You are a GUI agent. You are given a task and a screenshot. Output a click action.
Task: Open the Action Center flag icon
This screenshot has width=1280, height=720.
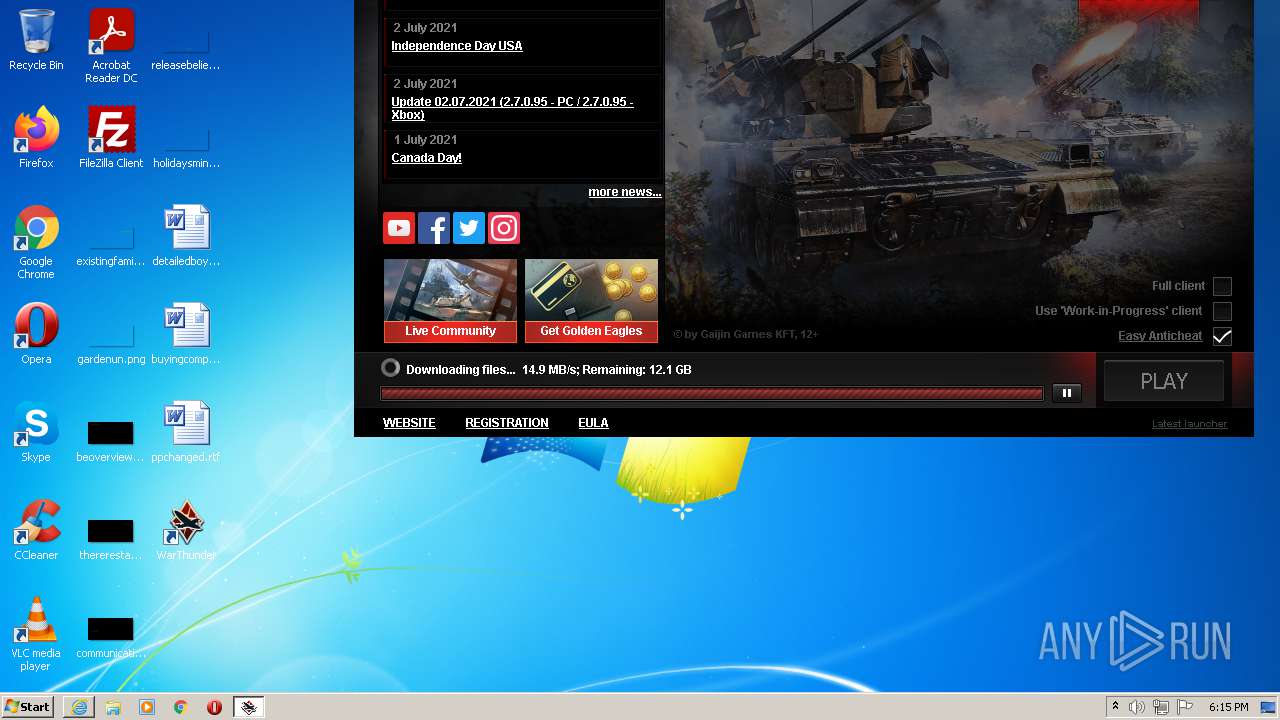click(x=1185, y=707)
